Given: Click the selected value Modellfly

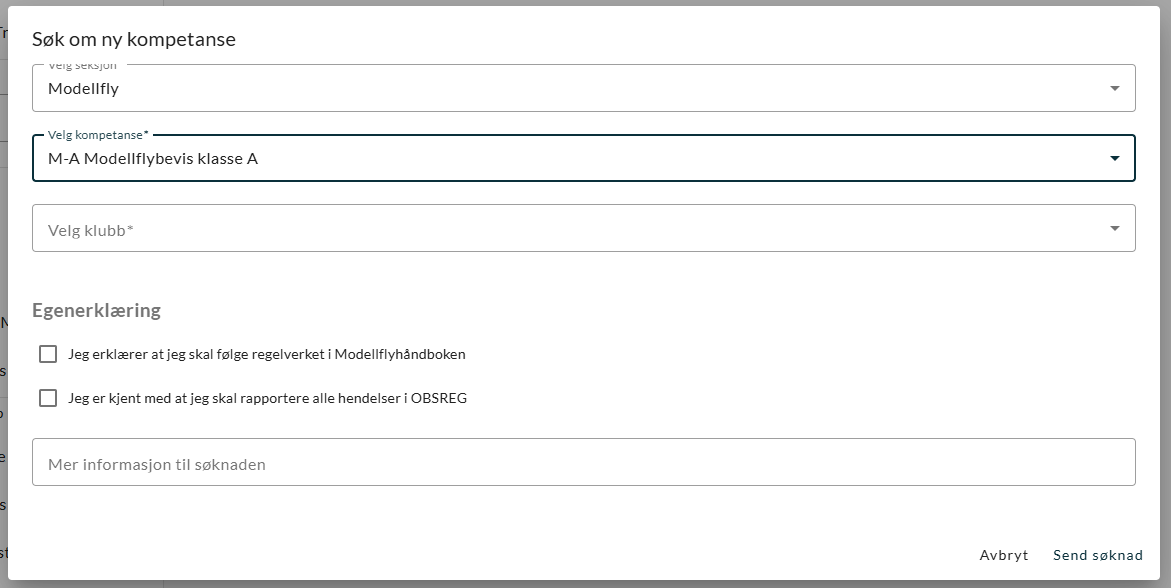Looking at the screenshot, I should tap(84, 88).
